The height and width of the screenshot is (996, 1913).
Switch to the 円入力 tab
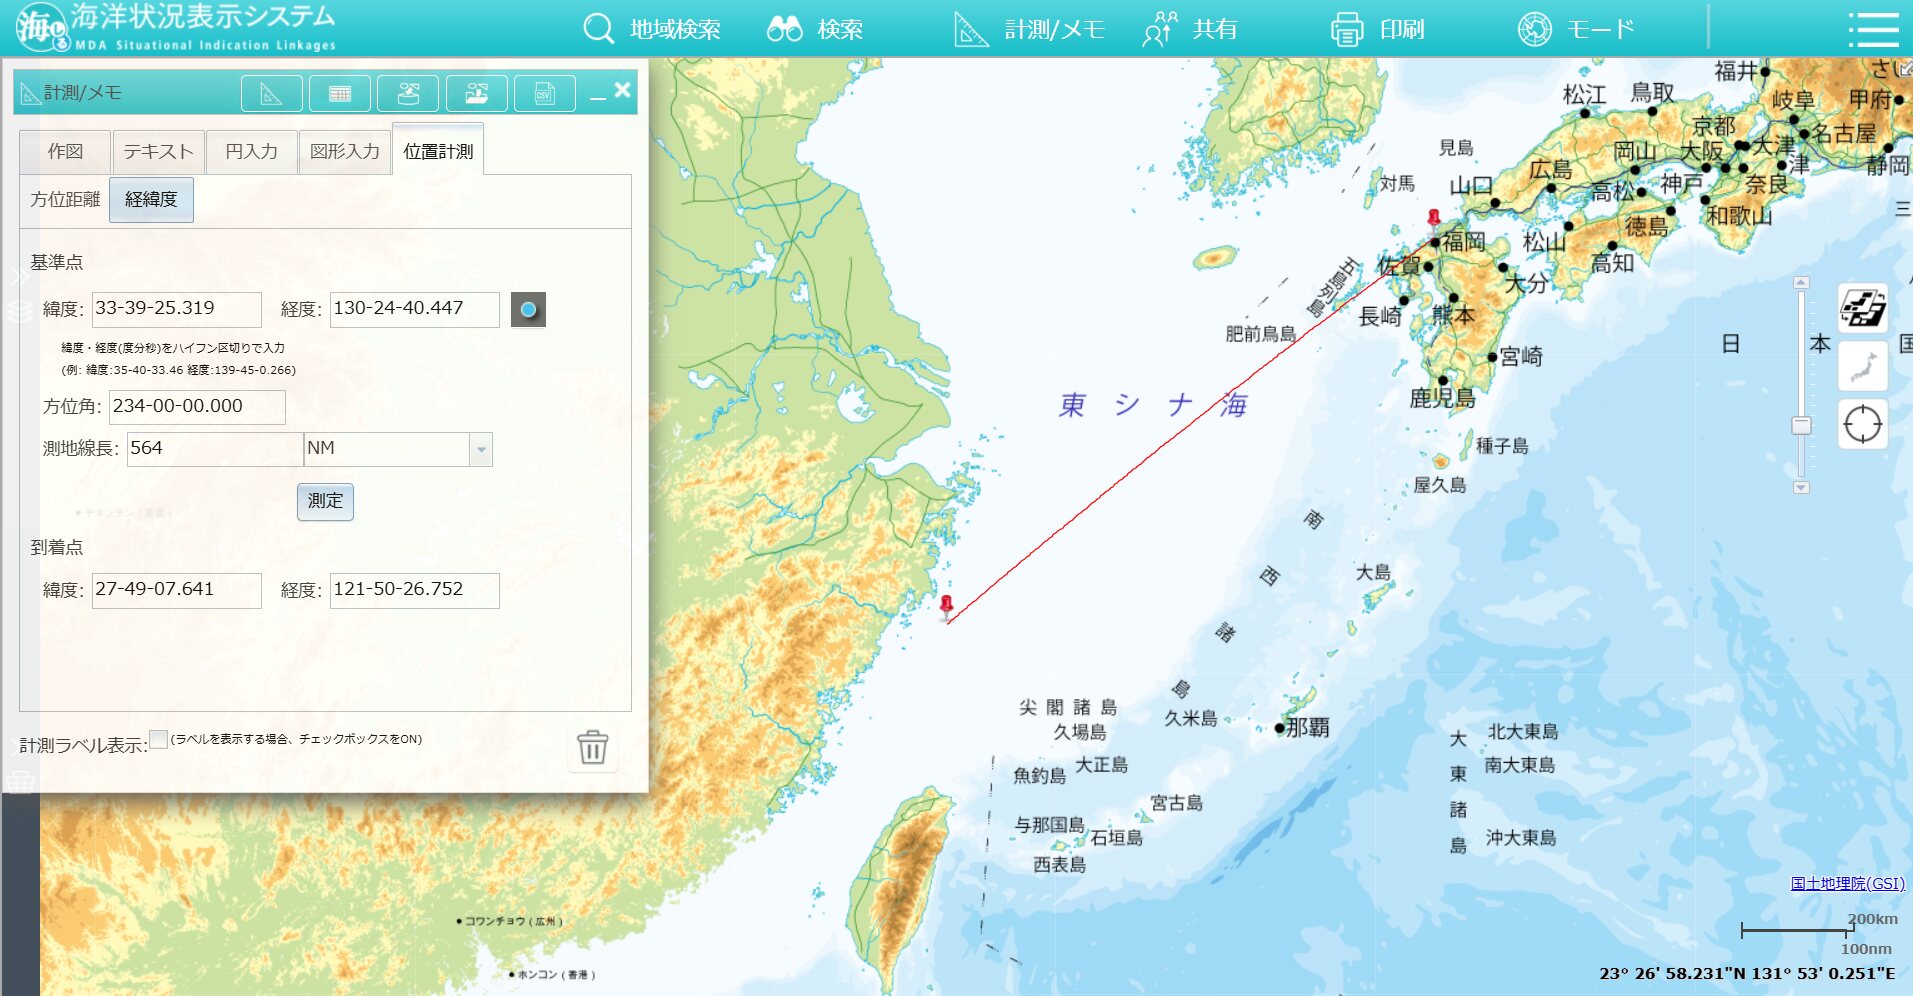[251, 152]
